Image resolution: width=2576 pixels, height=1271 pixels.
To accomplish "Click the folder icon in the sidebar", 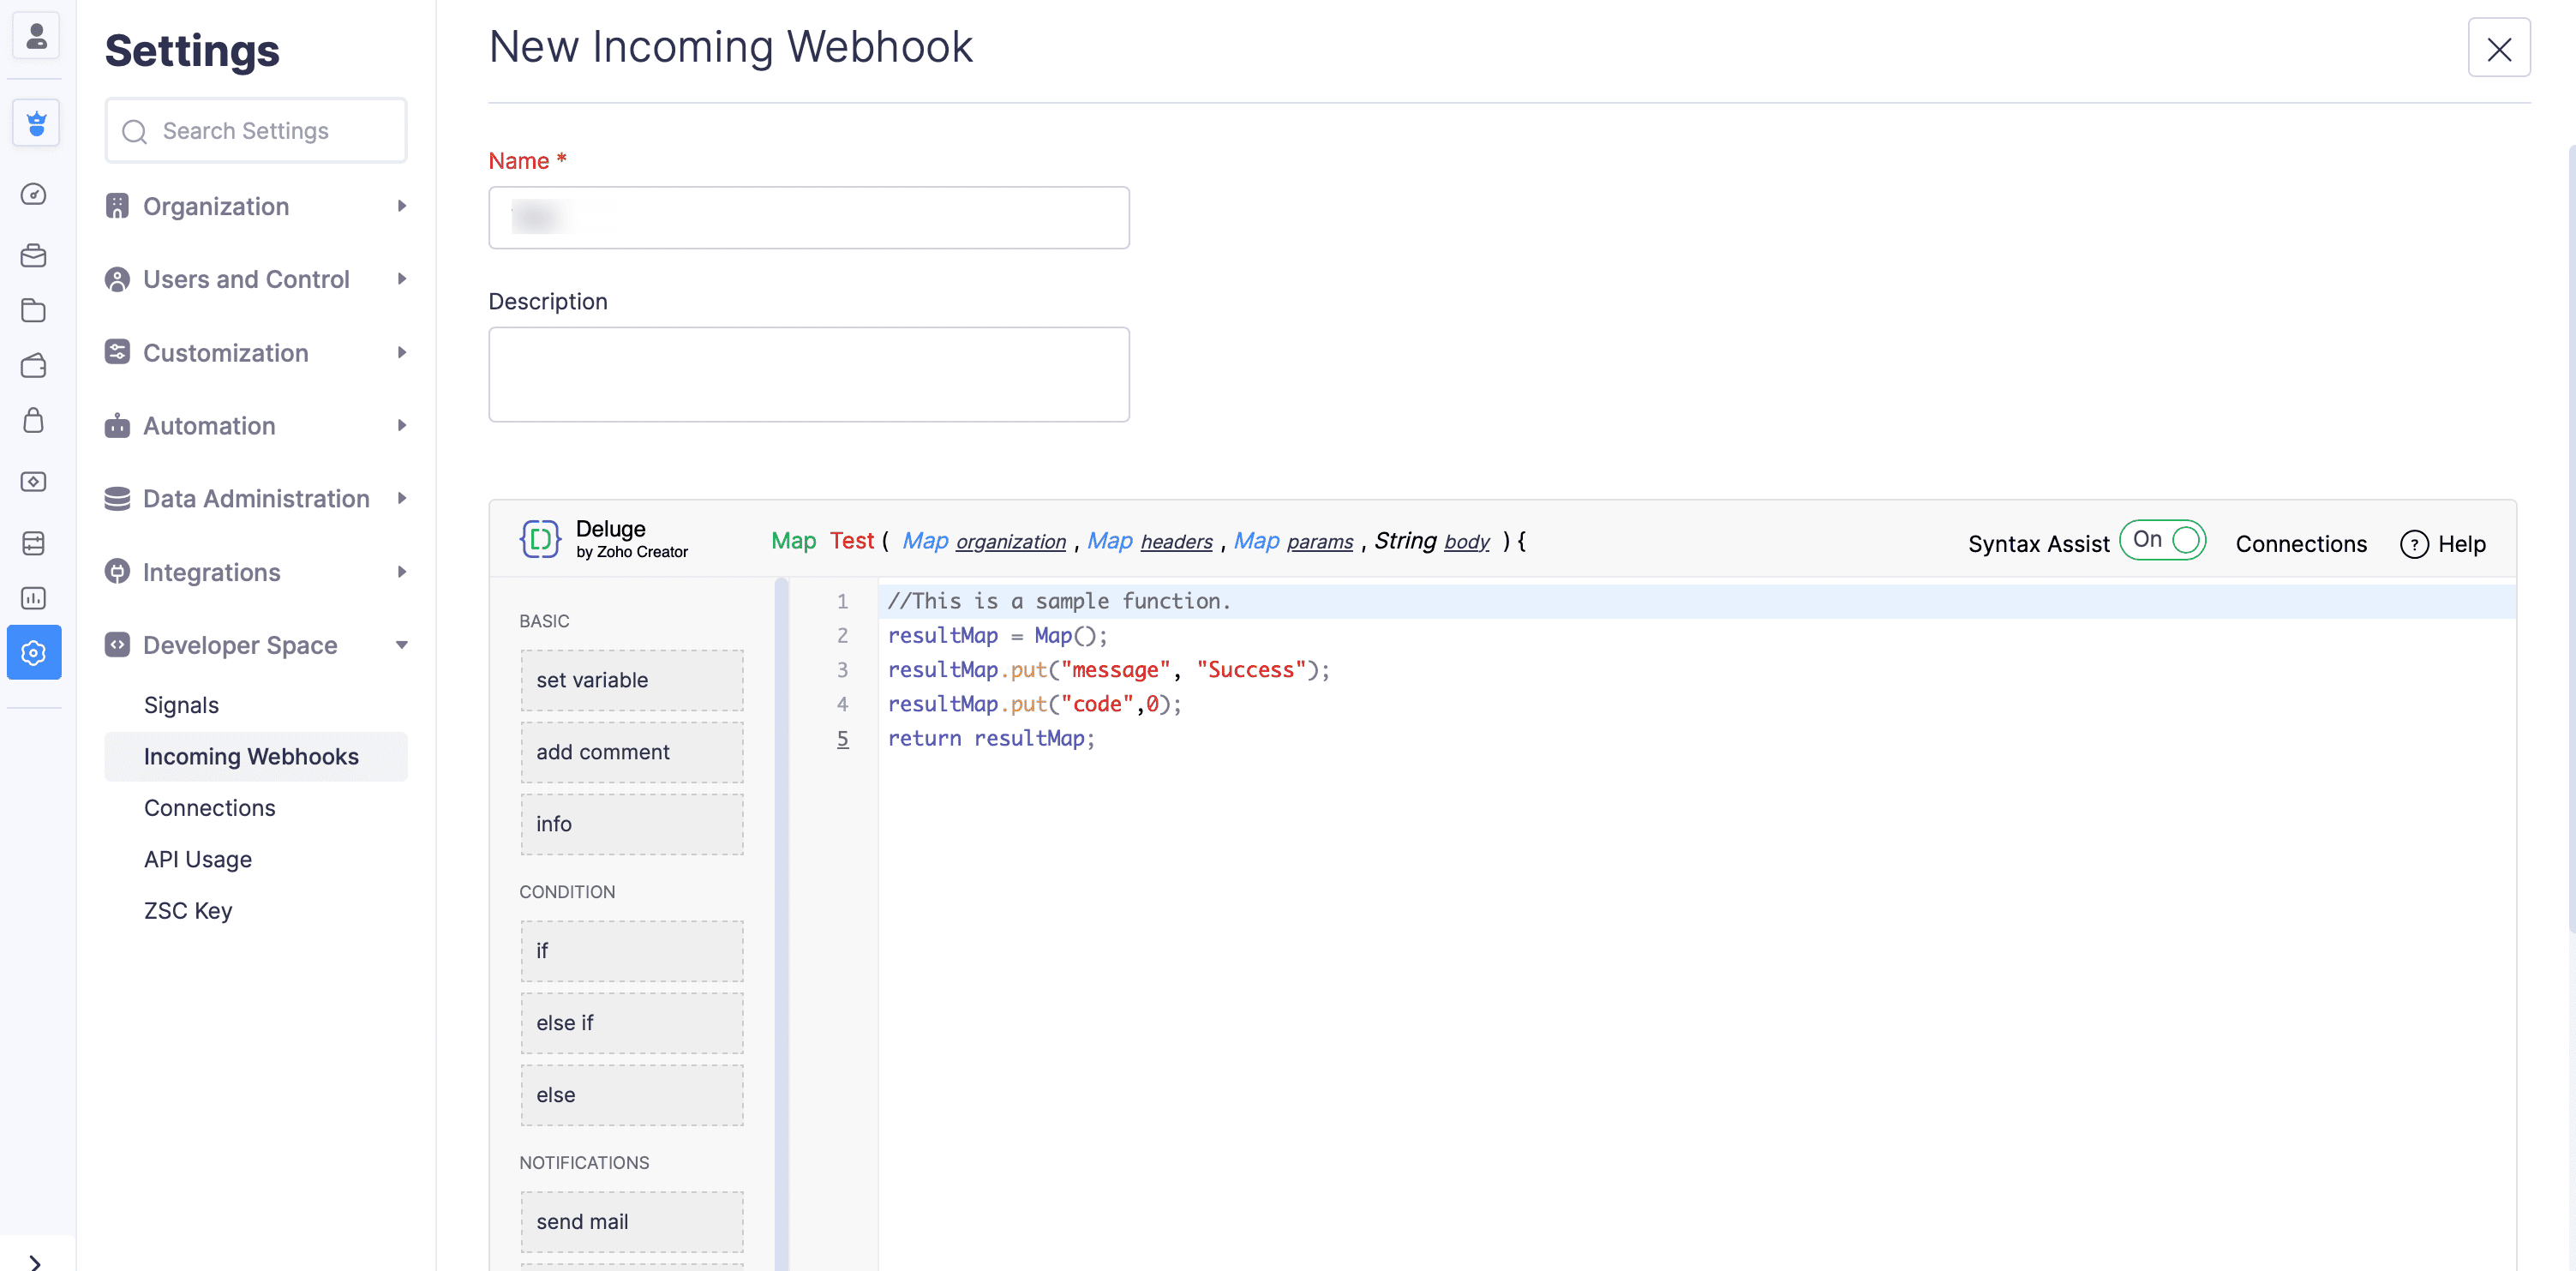I will pyautogui.click(x=33, y=310).
